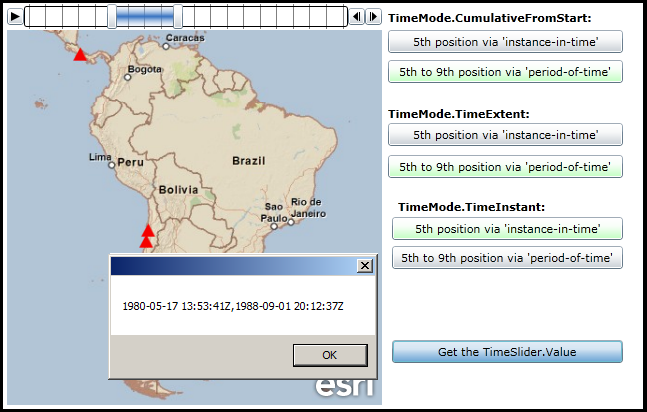Click OK in the message dialog

pyautogui.click(x=329, y=355)
